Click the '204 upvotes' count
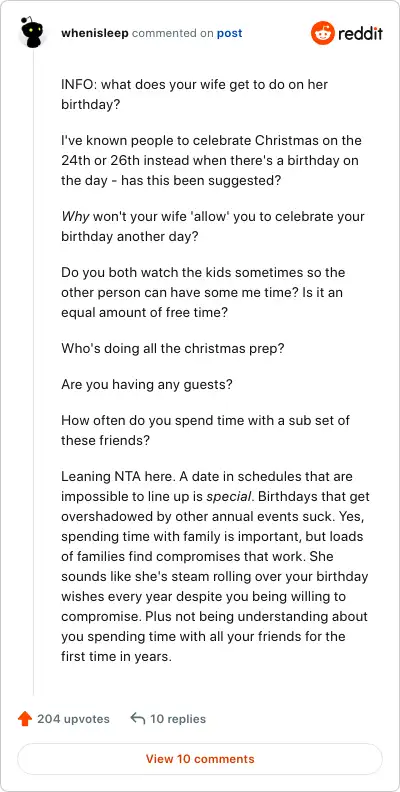Screen dimensions: 400x792 pyautogui.click(x=73, y=719)
